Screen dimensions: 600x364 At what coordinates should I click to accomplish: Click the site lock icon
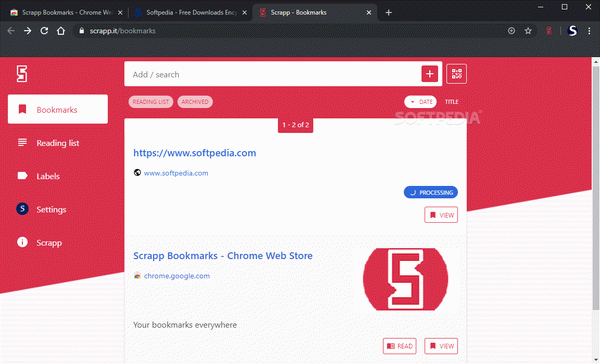point(81,31)
